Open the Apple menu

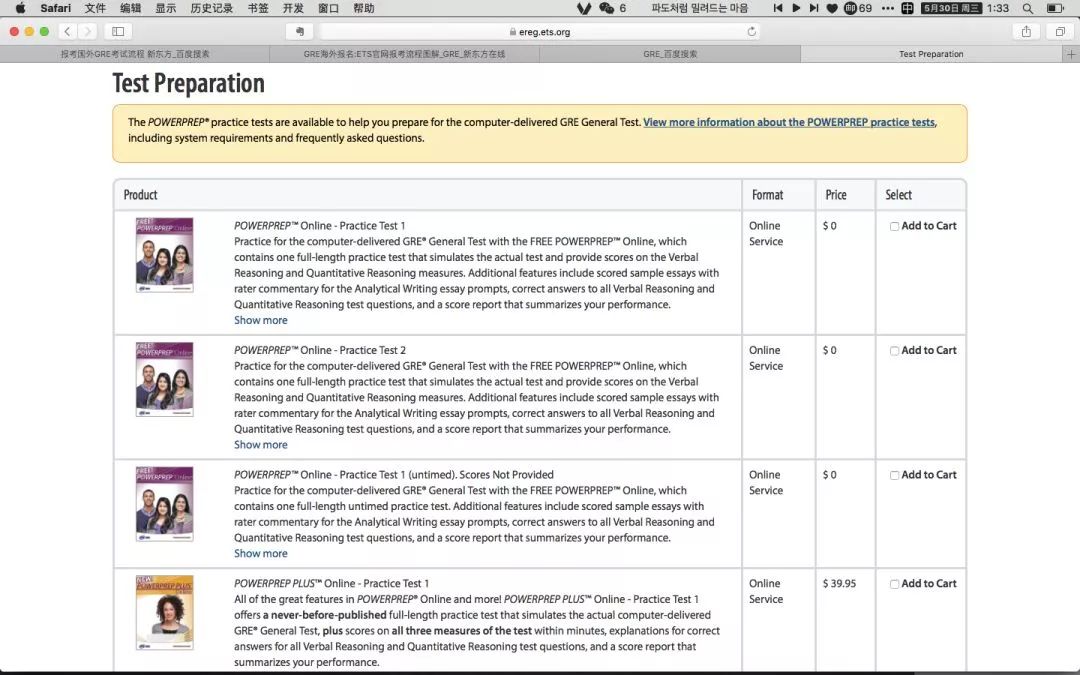pyautogui.click(x=20, y=8)
